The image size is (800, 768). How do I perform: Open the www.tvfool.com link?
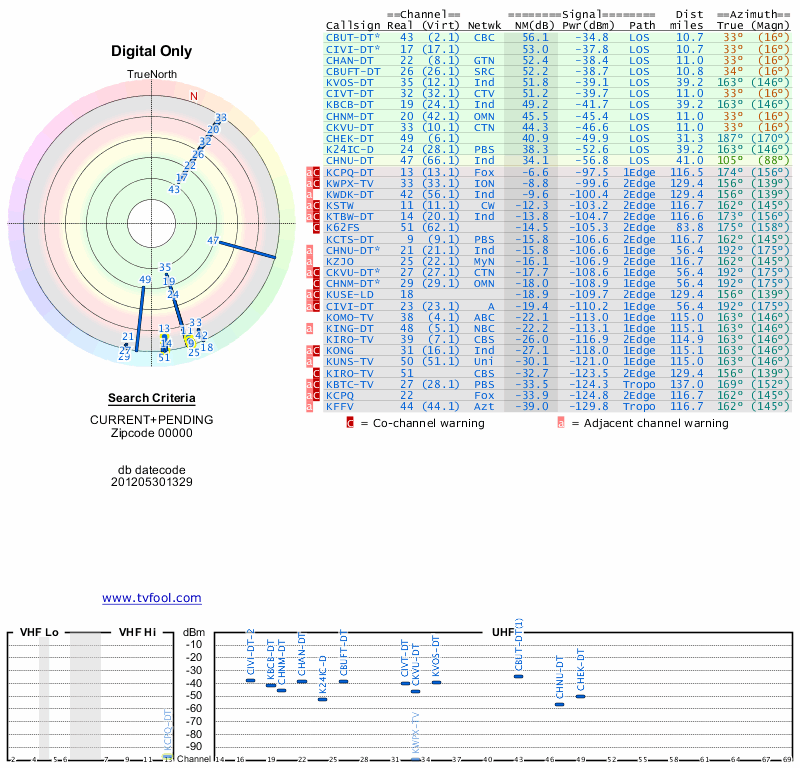(x=152, y=598)
